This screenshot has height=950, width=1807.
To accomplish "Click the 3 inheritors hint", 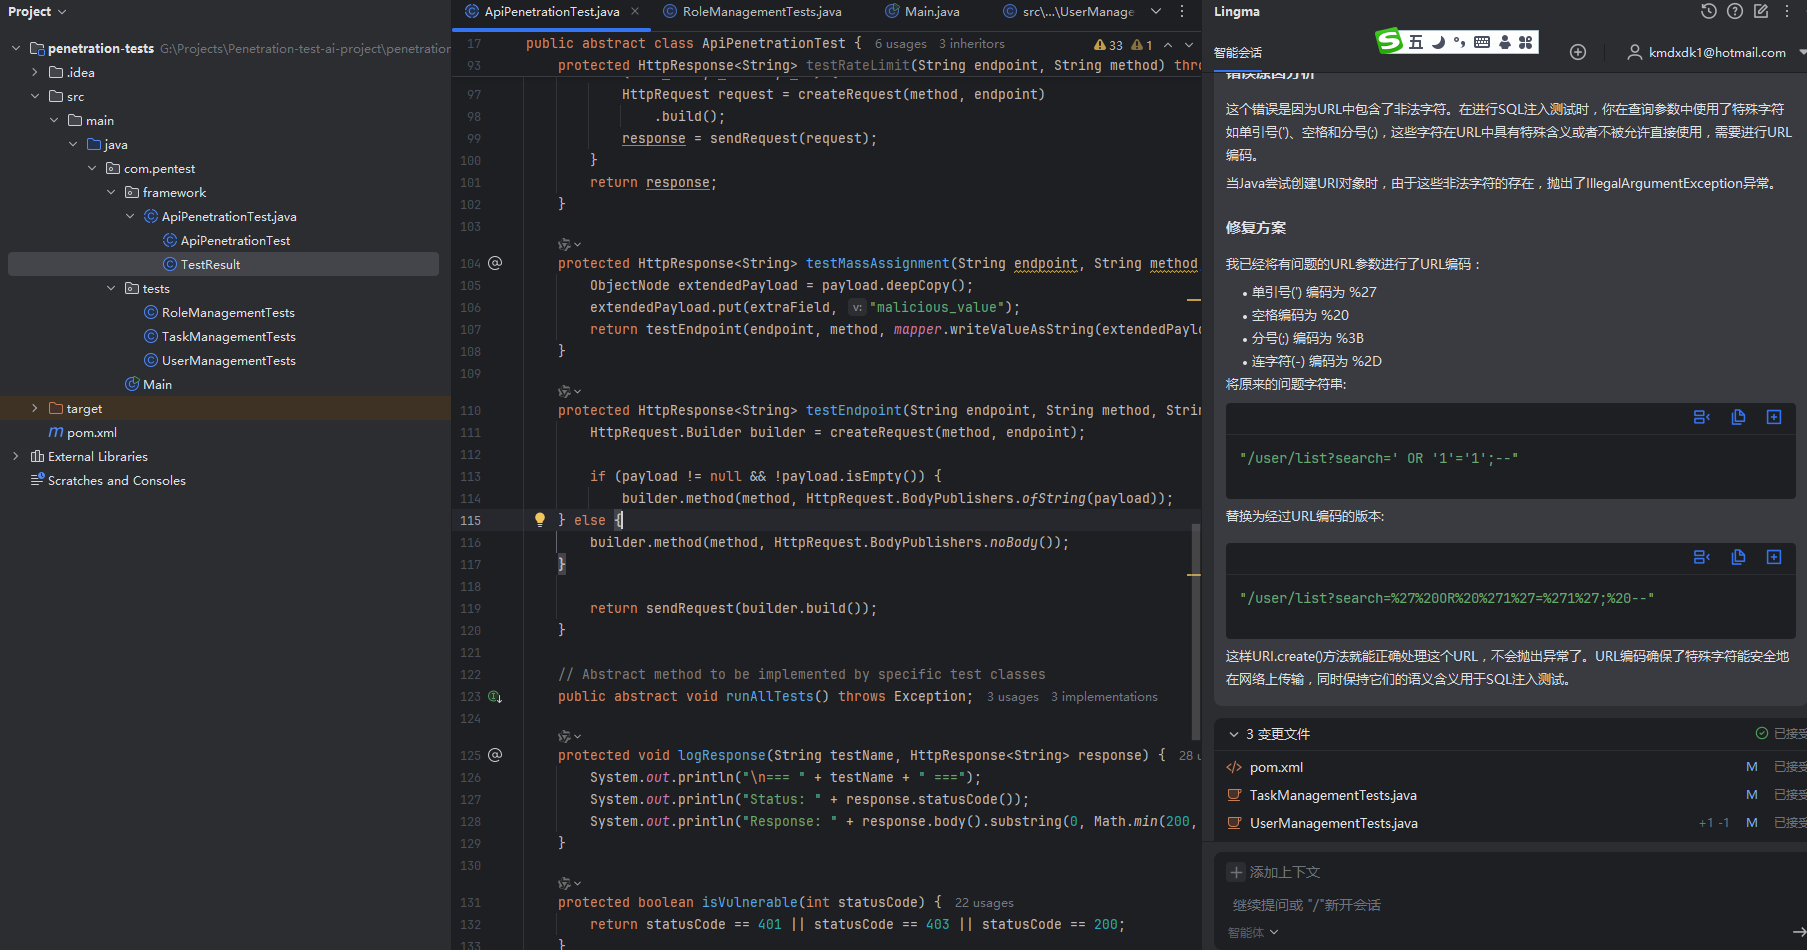I will pyautogui.click(x=971, y=44).
